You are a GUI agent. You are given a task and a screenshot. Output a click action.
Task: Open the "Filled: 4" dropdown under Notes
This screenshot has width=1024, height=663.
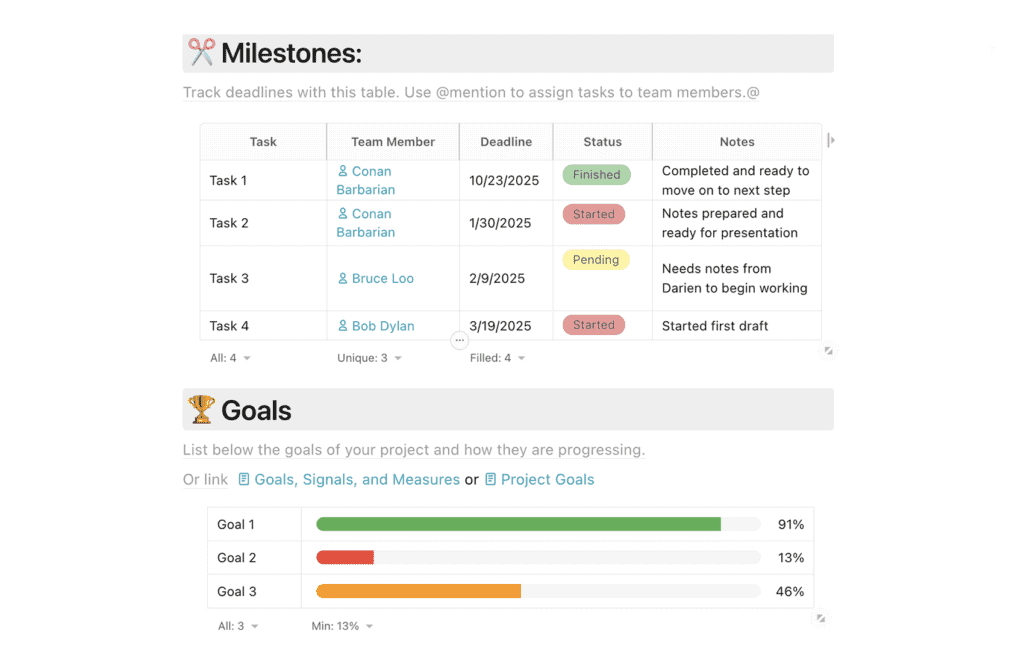pos(498,357)
